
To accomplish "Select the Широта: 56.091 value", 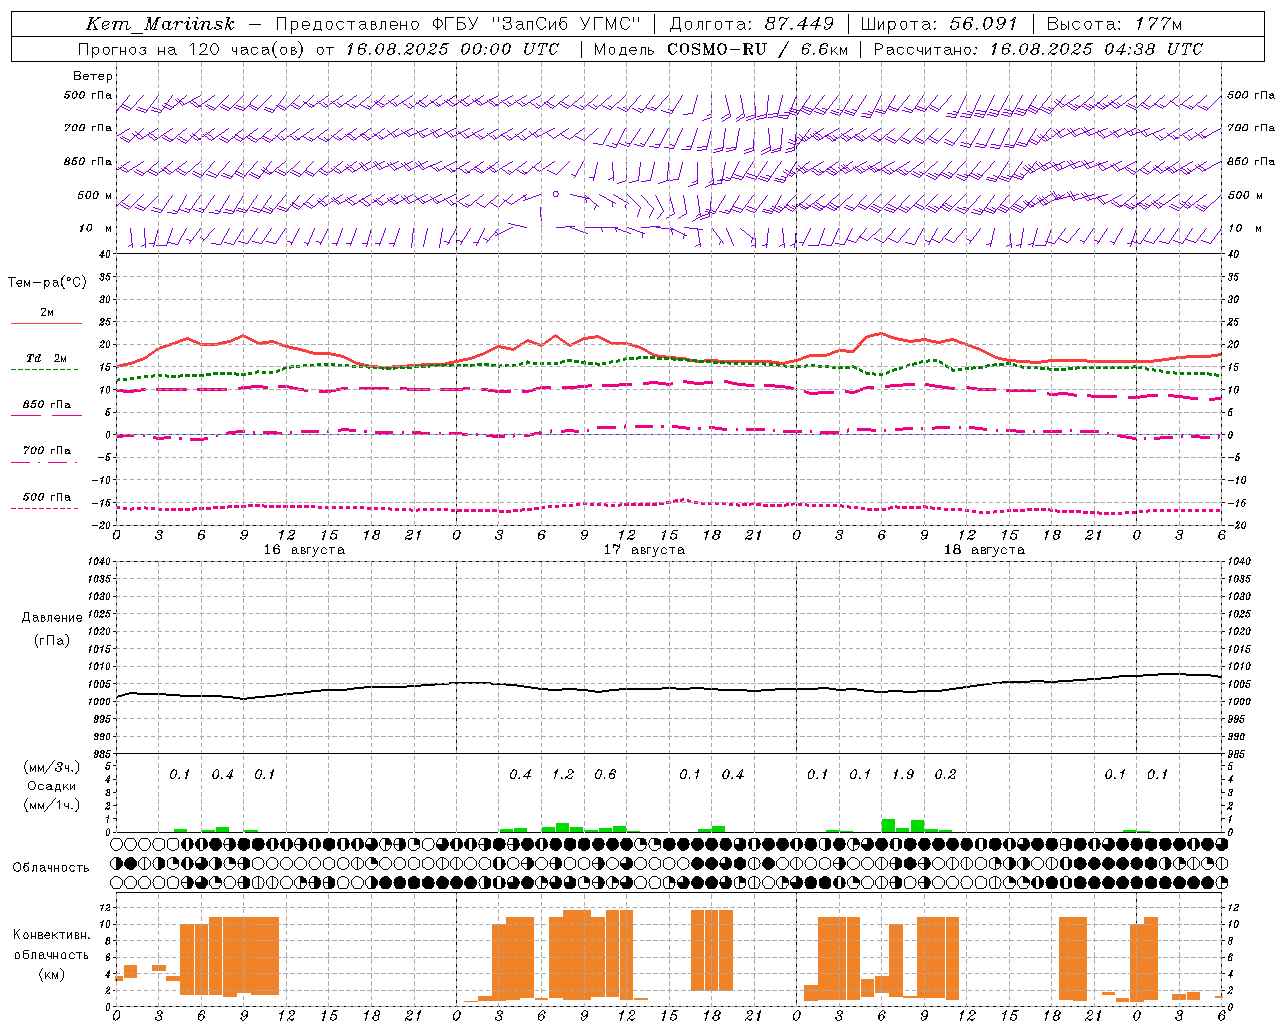I will tap(939, 24).
